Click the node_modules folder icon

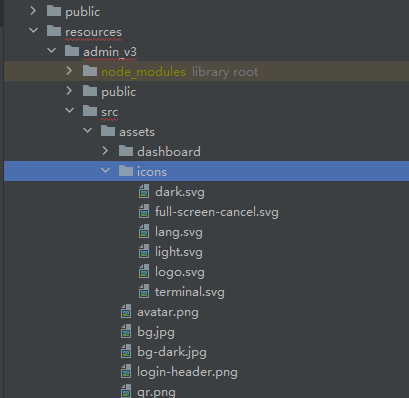90,71
